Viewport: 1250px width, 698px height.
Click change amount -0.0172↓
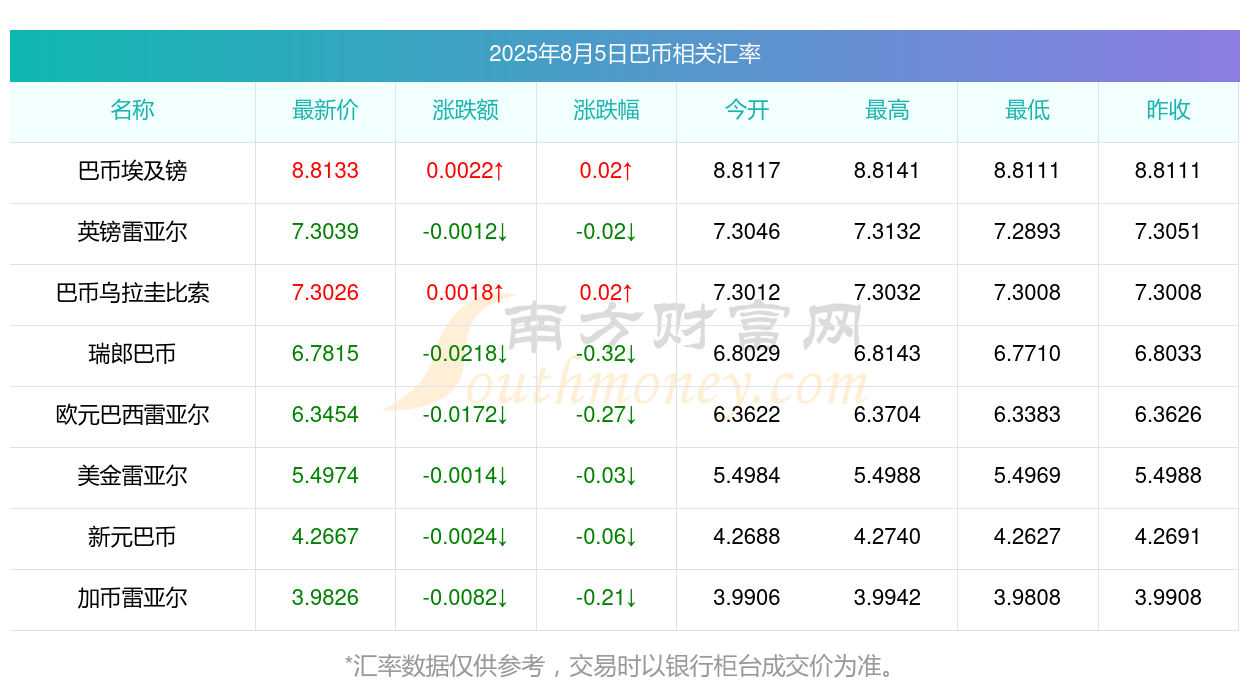tap(466, 415)
